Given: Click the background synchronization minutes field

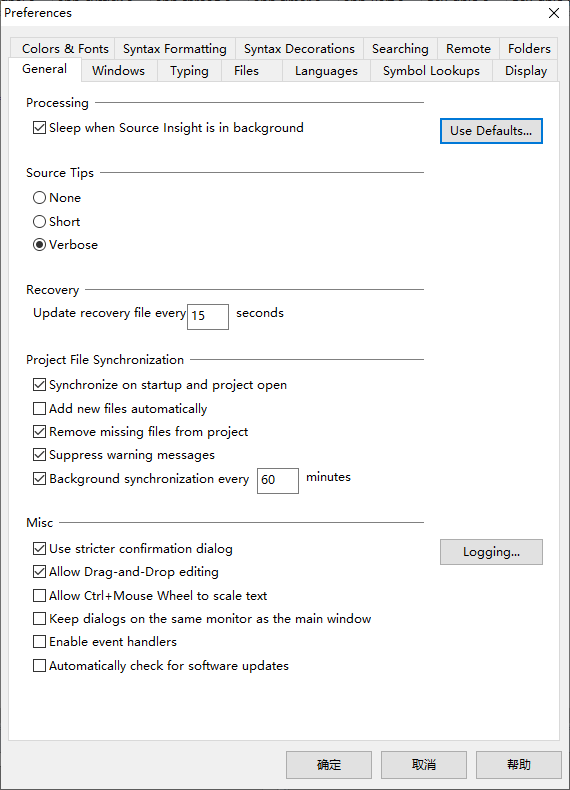Looking at the screenshot, I should click(278, 481).
